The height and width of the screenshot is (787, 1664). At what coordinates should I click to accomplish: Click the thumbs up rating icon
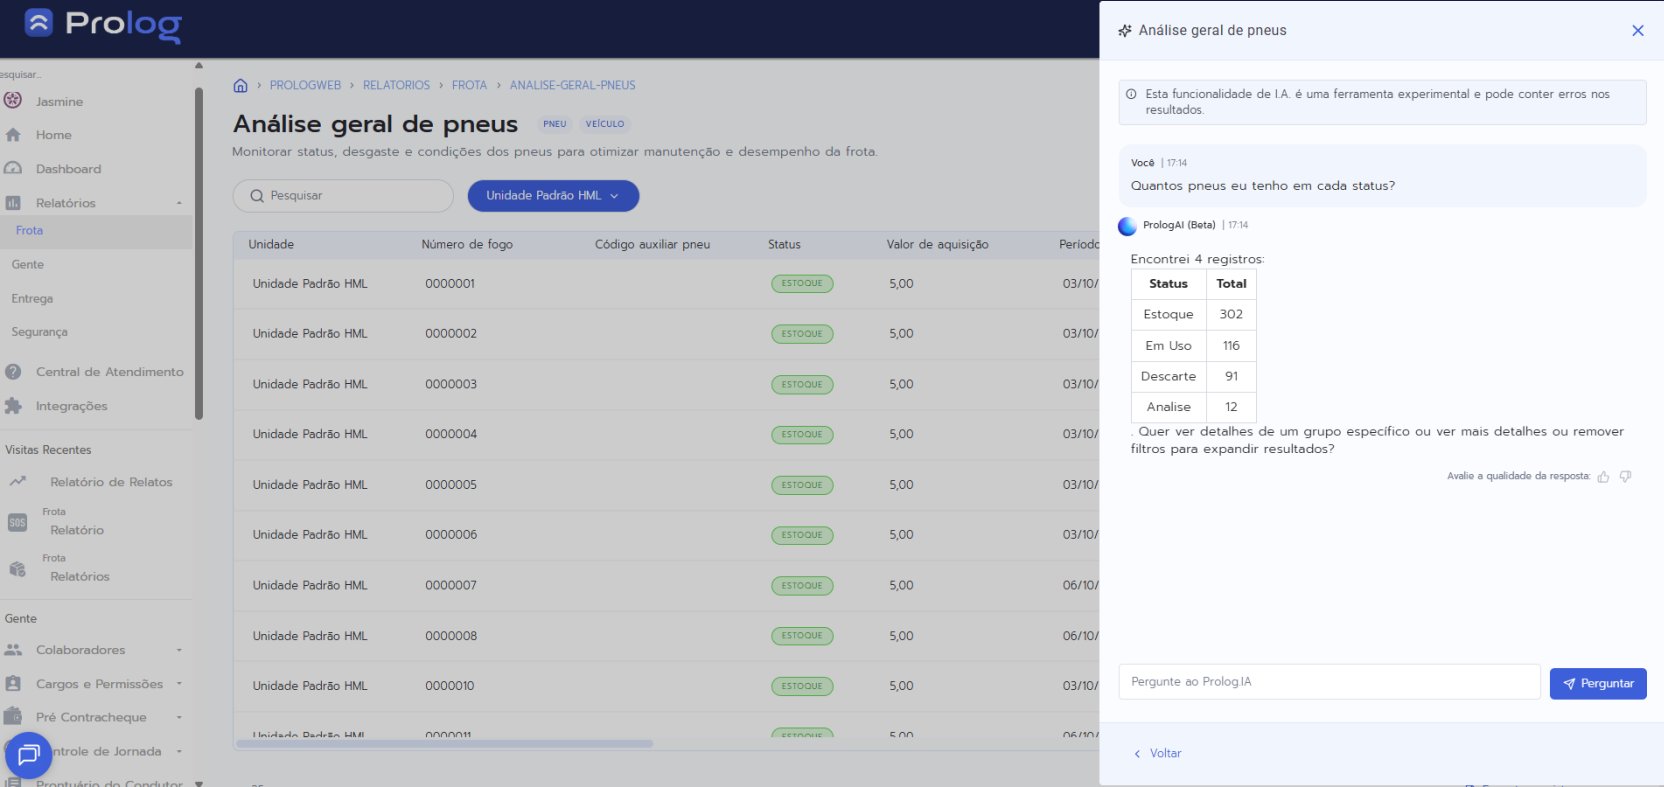(1603, 477)
